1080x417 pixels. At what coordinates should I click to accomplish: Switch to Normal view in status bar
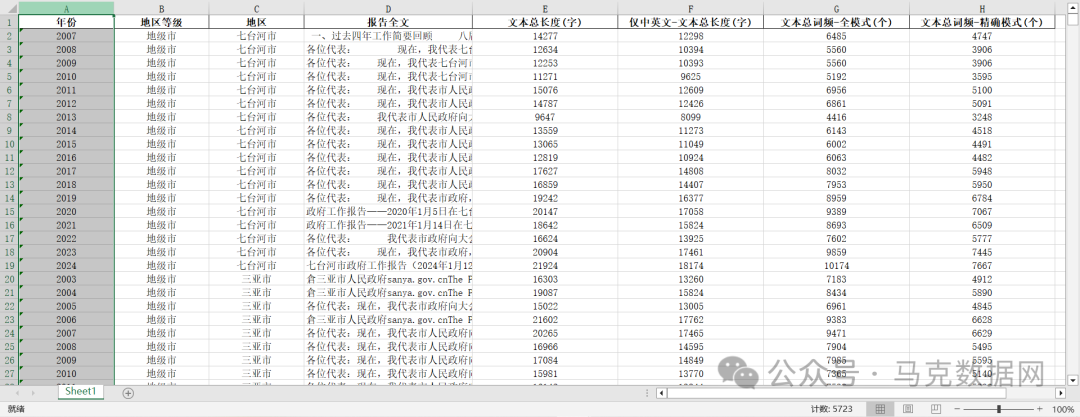coord(880,409)
